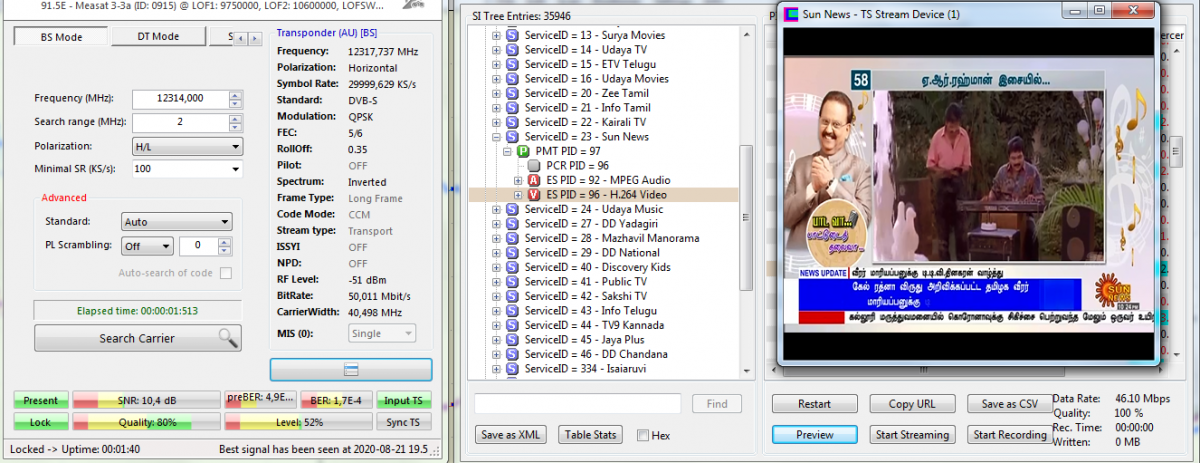Screen dimensions: 1200x463
Task: Click the S icon beside Jaya Plus
Action: click(513, 340)
